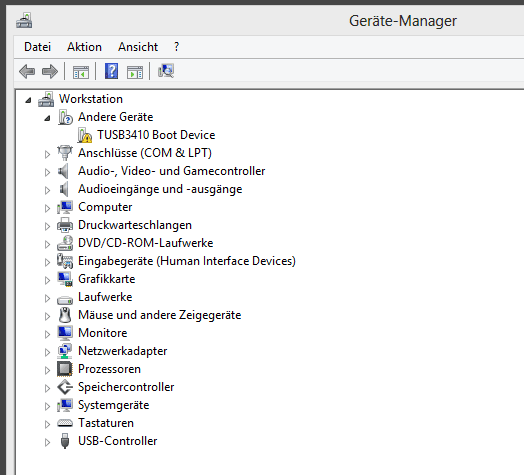Click the Computer category icon
Image resolution: width=524 pixels, height=475 pixels.
point(65,207)
